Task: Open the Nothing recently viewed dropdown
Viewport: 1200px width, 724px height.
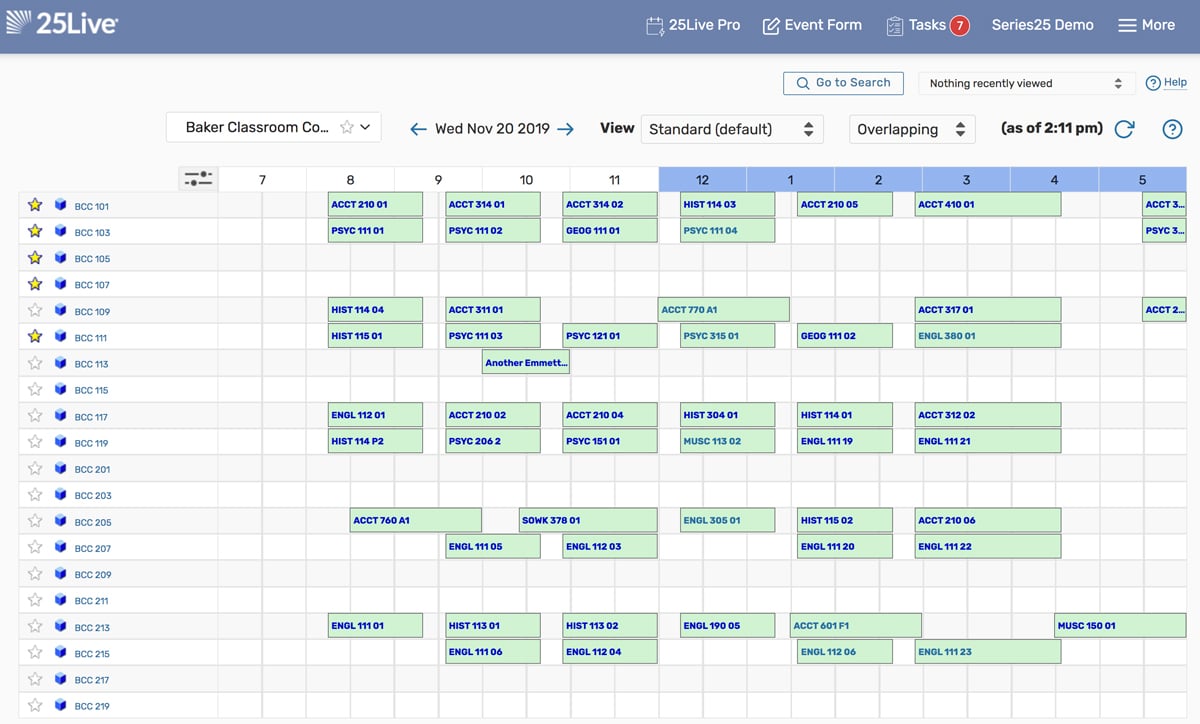Action: [x=1026, y=83]
